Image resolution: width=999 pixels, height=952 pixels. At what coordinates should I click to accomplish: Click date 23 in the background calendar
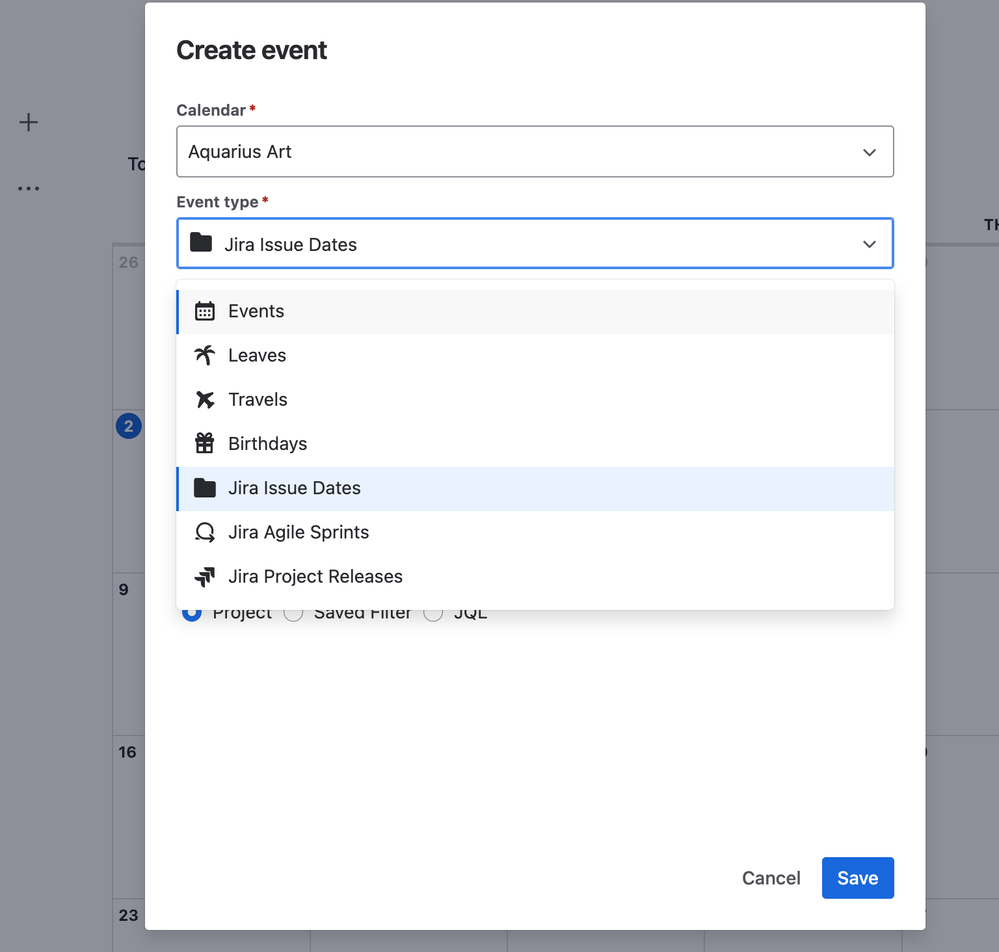(128, 915)
